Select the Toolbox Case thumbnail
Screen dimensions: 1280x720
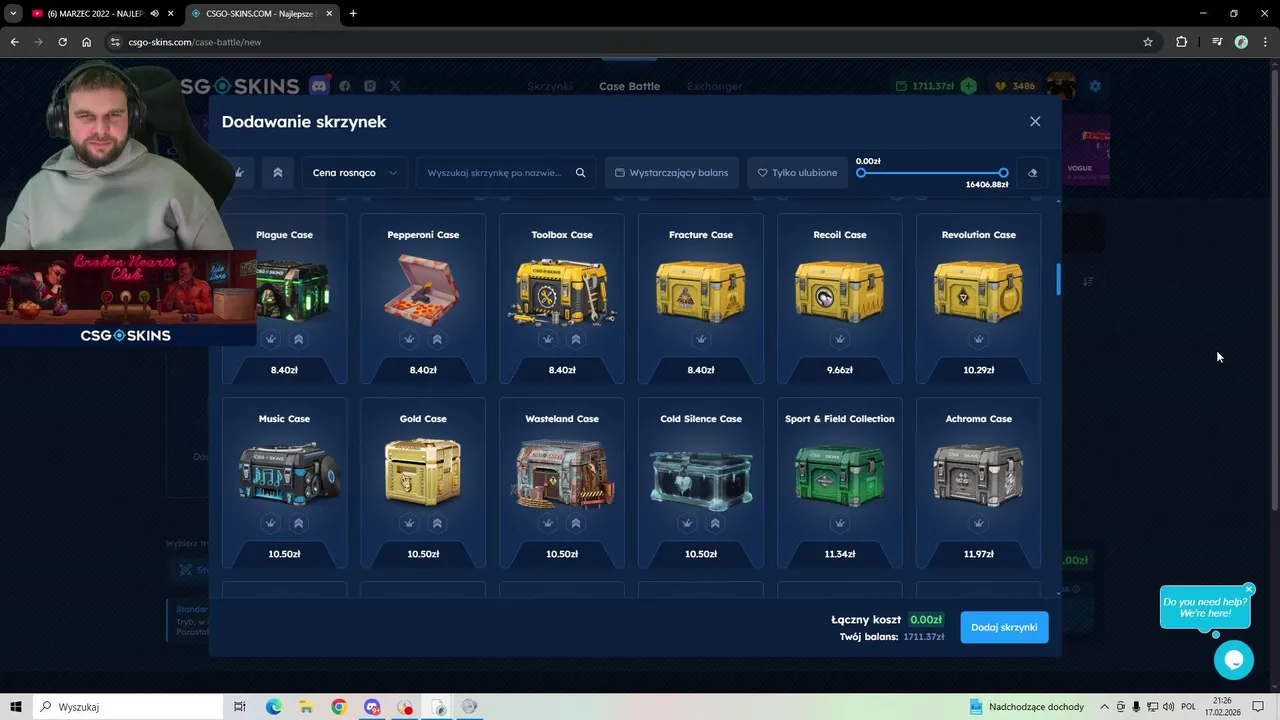pyautogui.click(x=562, y=290)
